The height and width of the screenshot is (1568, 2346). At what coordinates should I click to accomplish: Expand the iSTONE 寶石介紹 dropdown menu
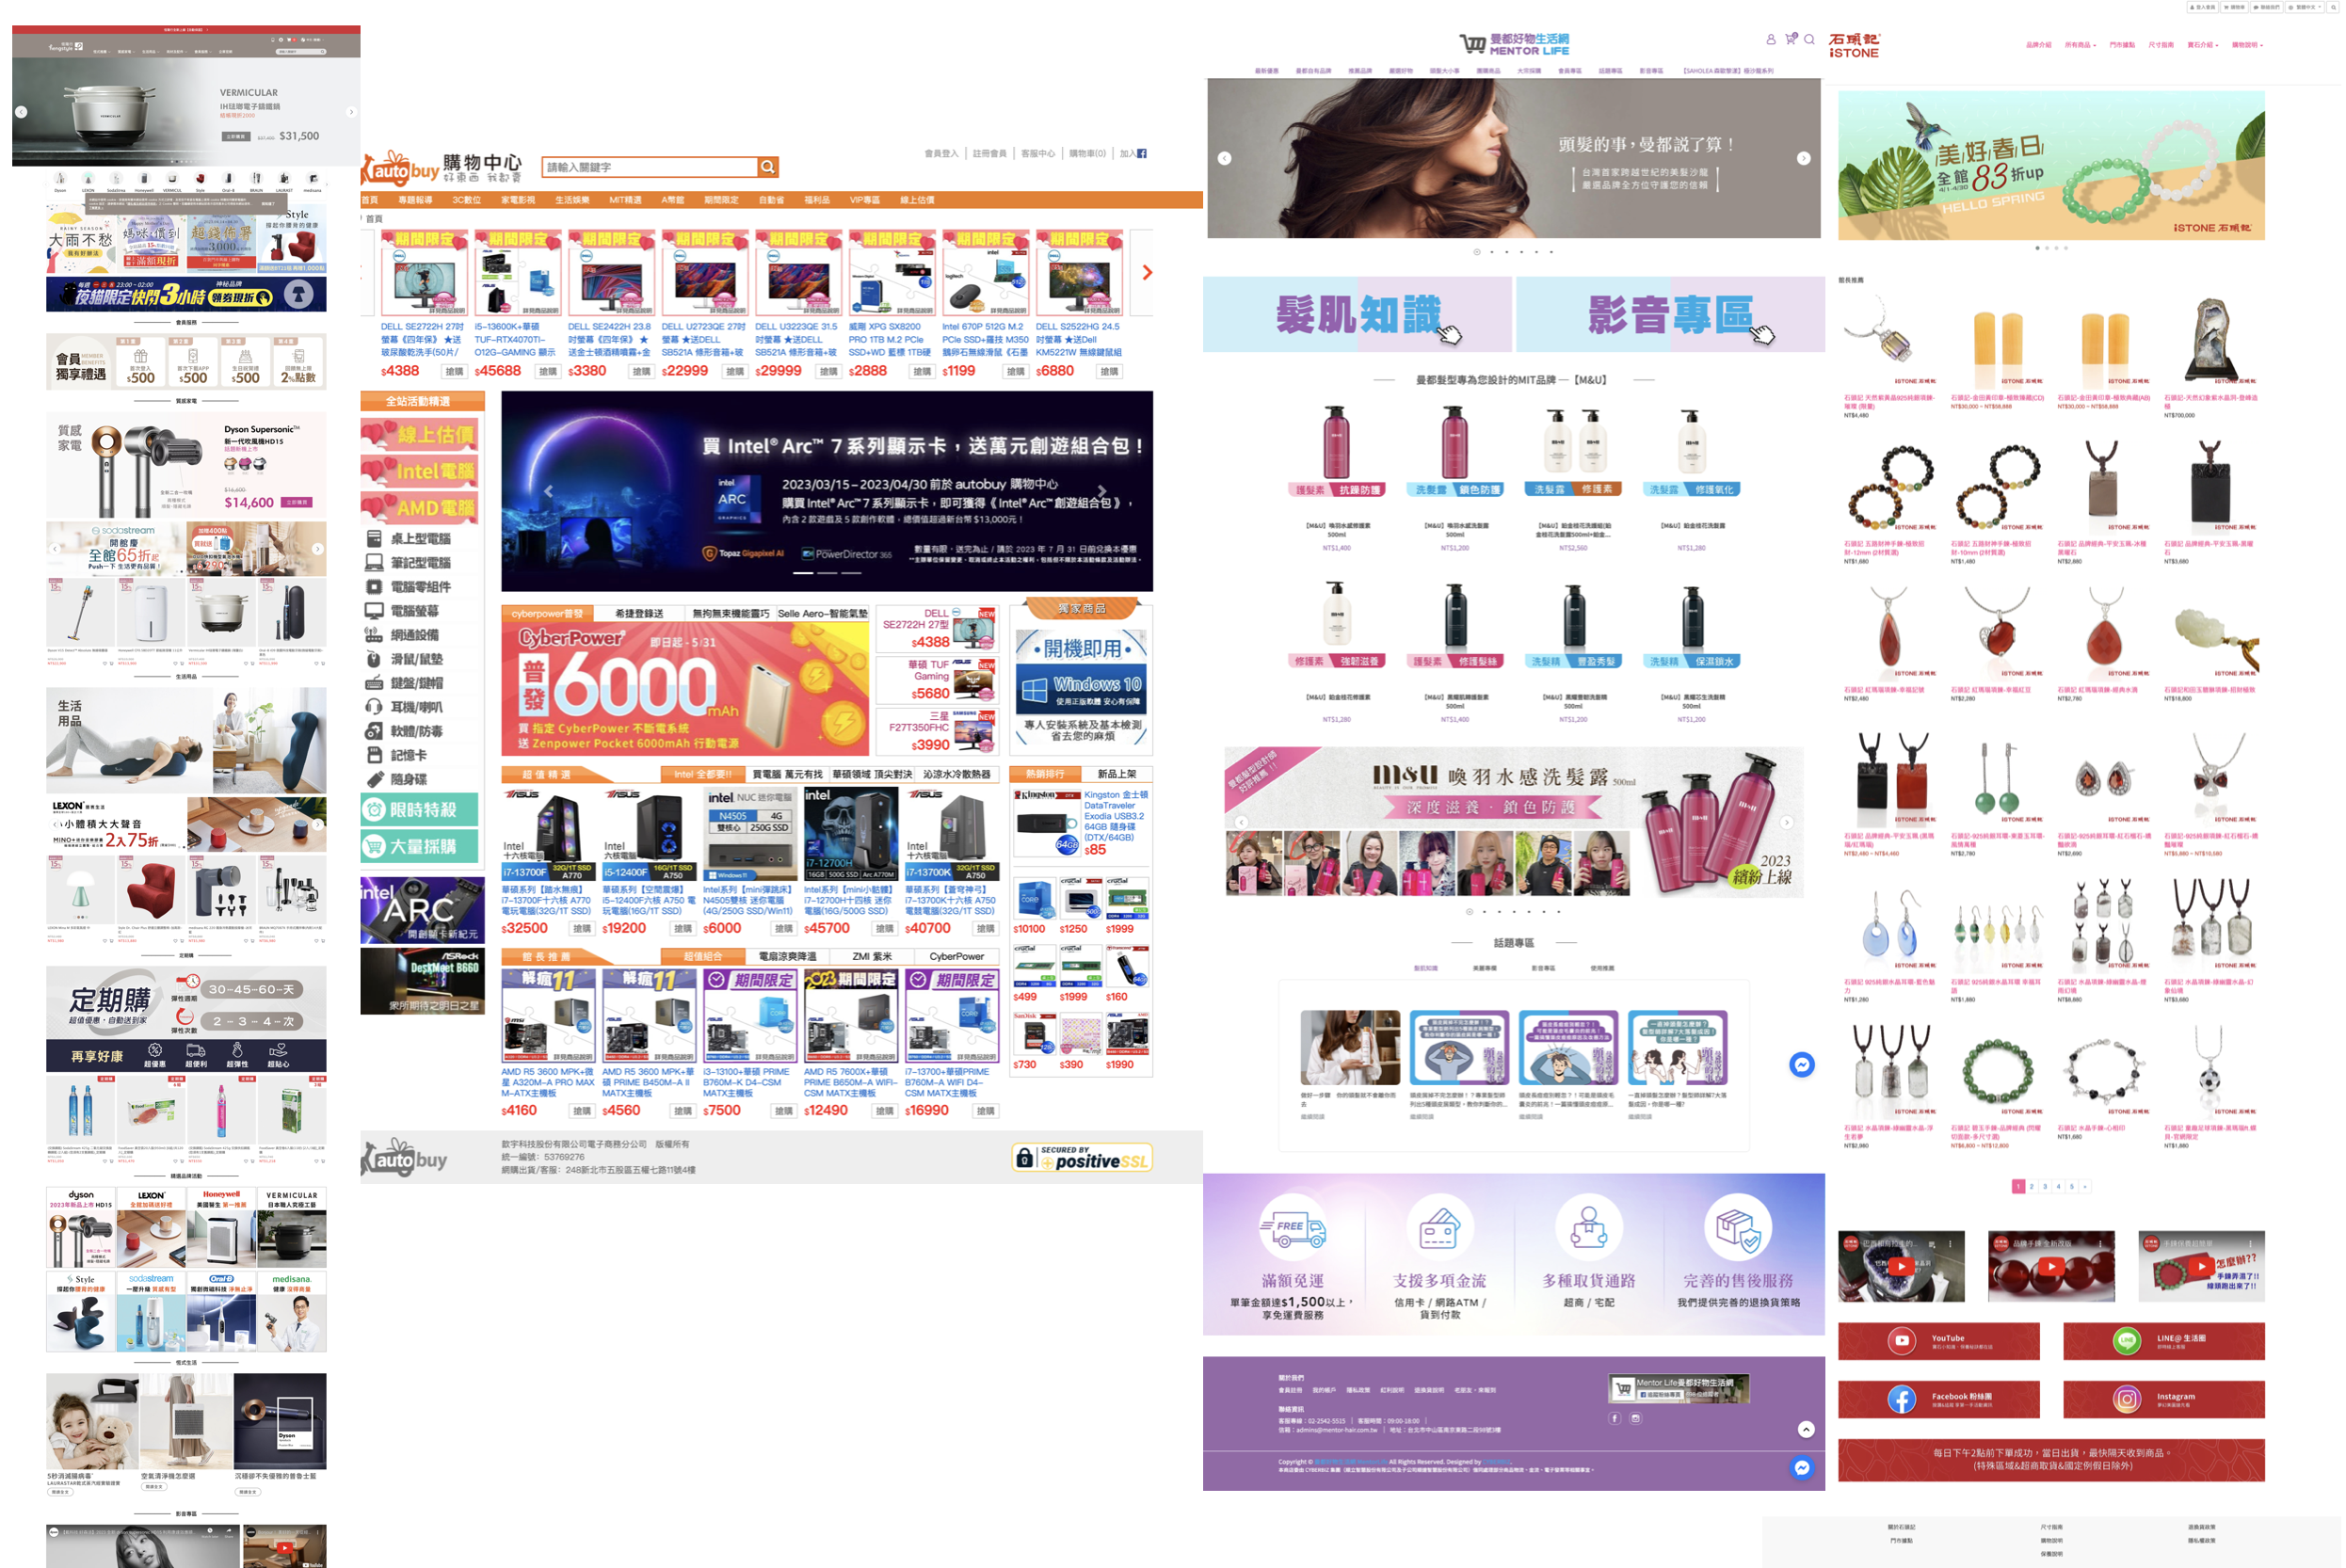[2205, 45]
